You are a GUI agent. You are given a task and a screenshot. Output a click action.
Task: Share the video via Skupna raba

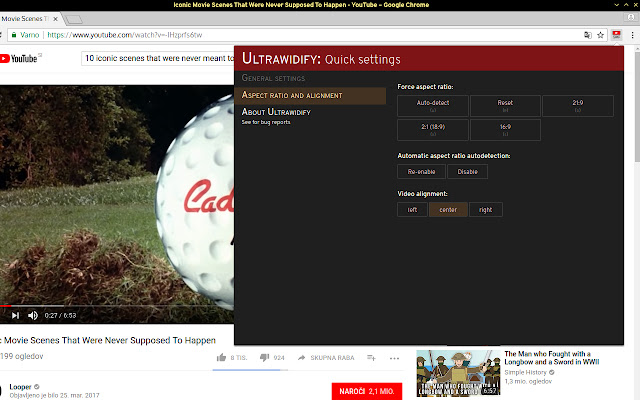pyautogui.click(x=326, y=358)
